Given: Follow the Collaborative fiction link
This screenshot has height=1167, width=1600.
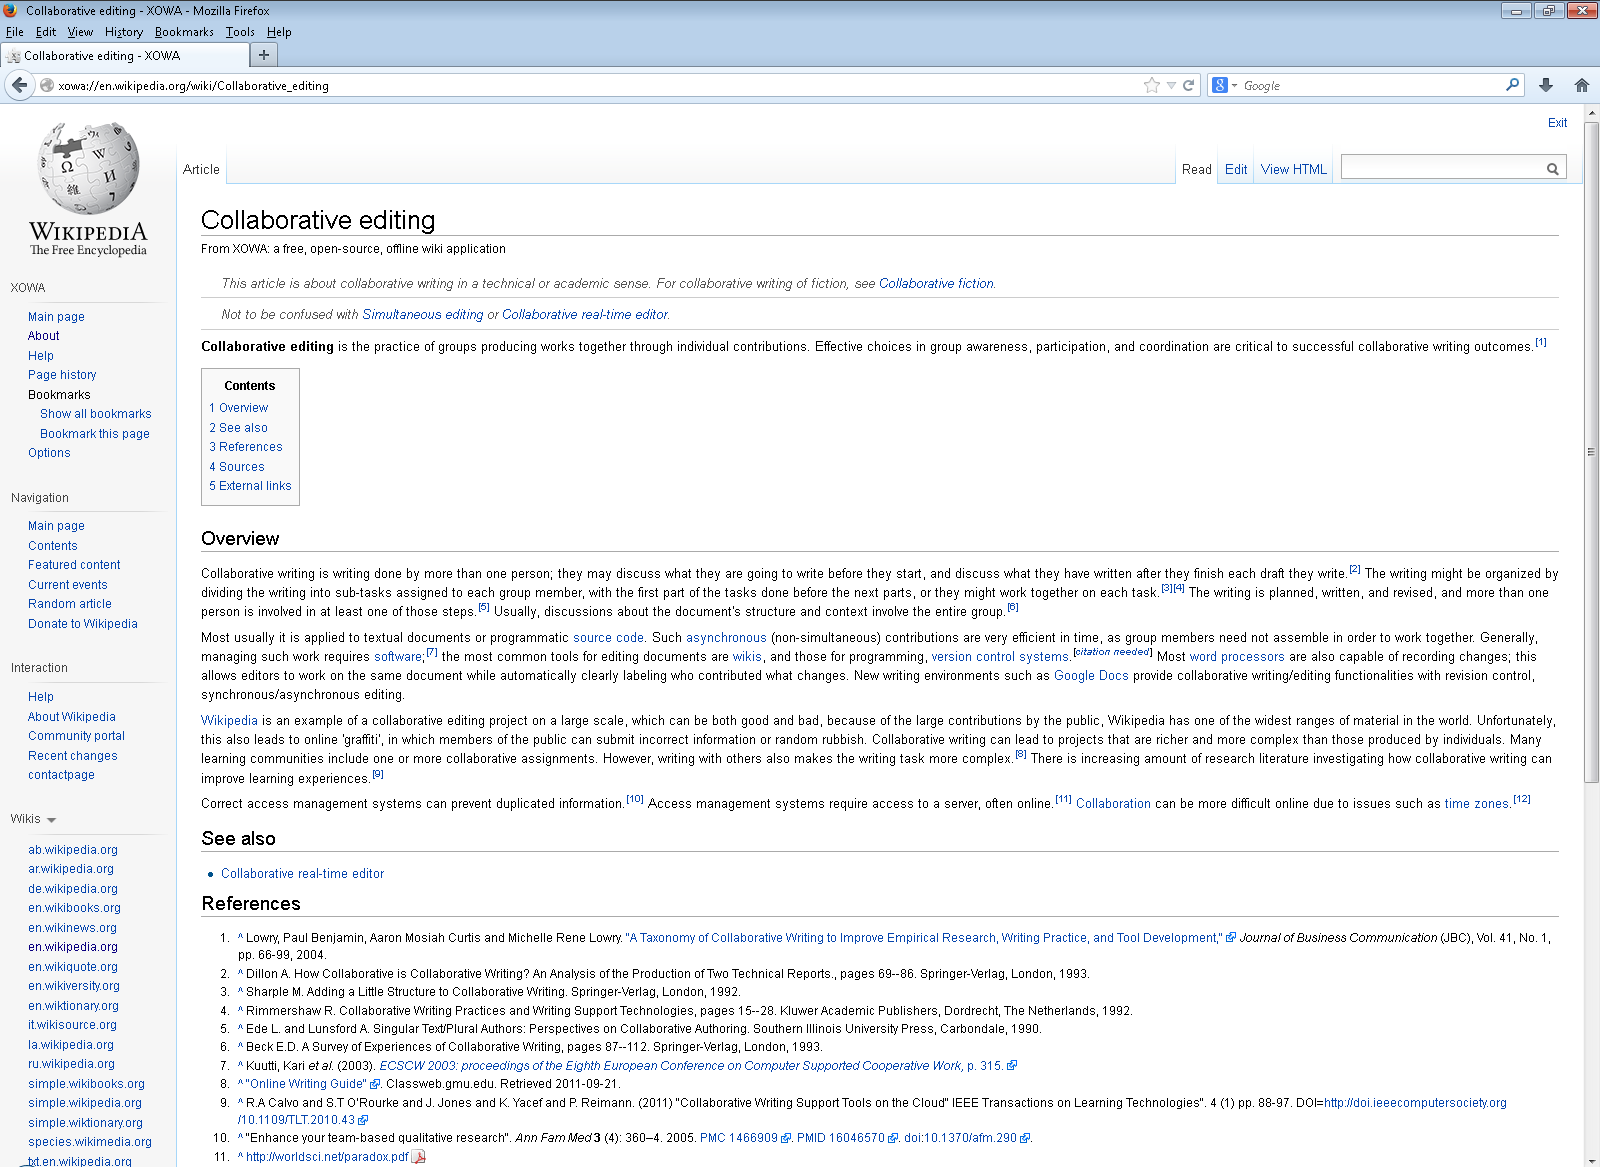Looking at the screenshot, I should (x=936, y=284).
